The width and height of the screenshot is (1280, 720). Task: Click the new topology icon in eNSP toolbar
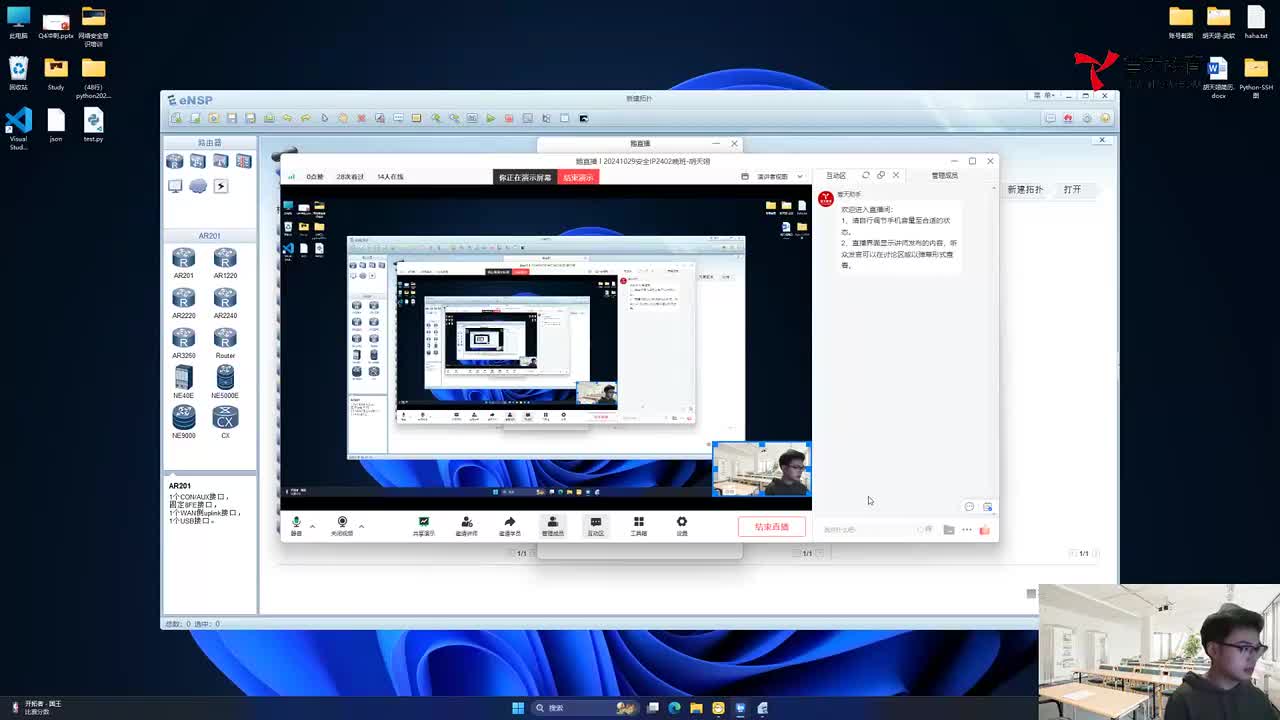click(176, 118)
